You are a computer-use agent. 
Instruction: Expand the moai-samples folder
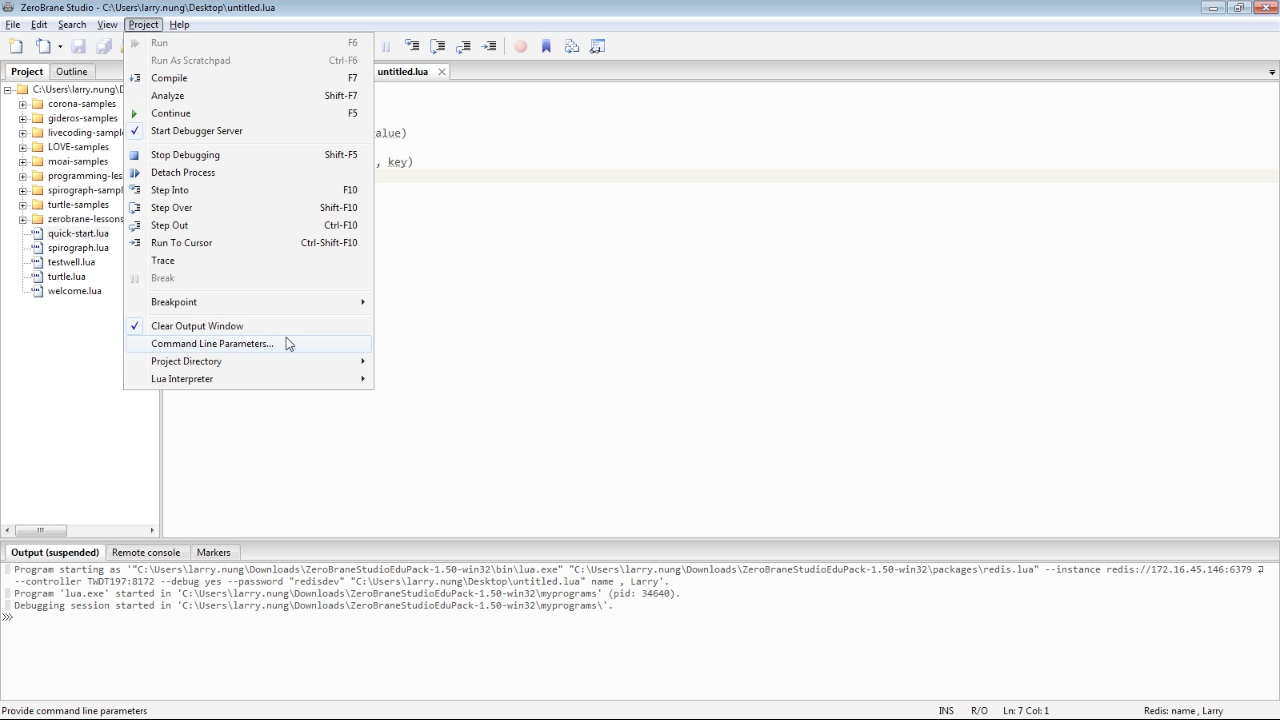pos(23,162)
